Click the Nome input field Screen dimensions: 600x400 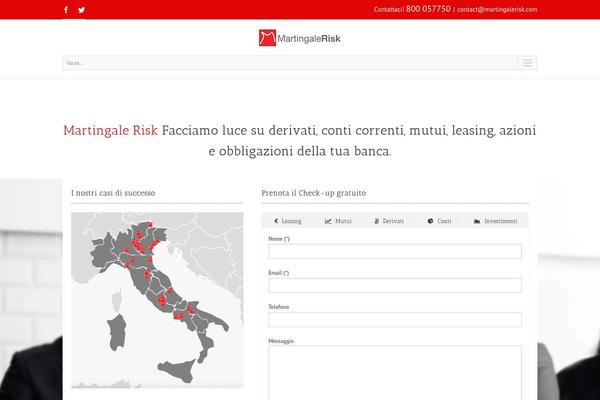point(395,251)
